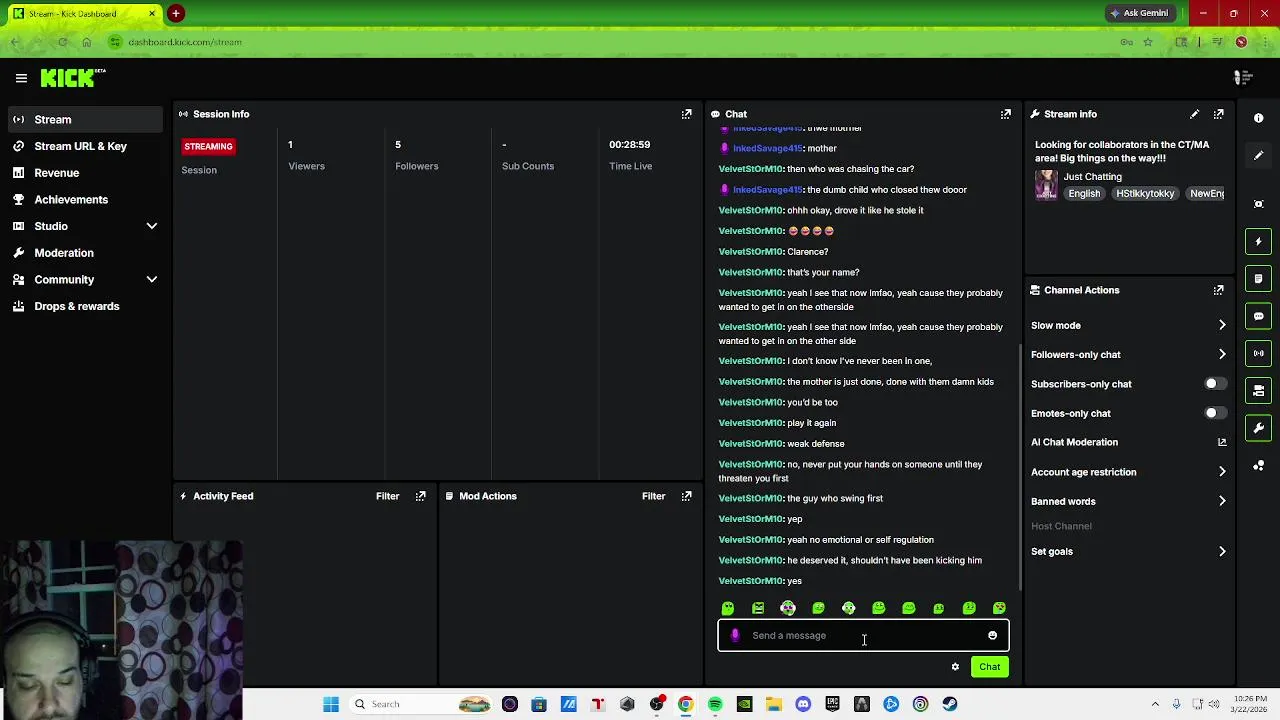Expand Banned words settings

coord(1221,501)
